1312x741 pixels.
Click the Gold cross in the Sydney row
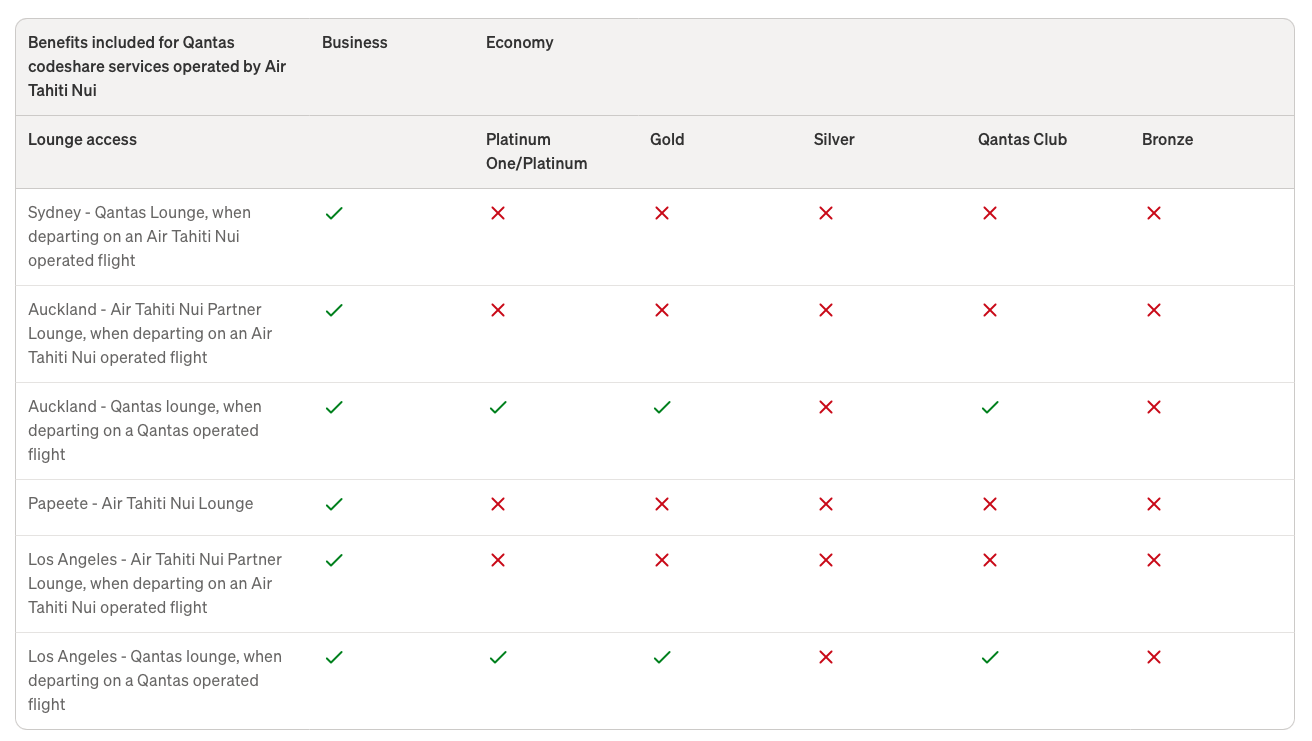pyautogui.click(x=662, y=213)
